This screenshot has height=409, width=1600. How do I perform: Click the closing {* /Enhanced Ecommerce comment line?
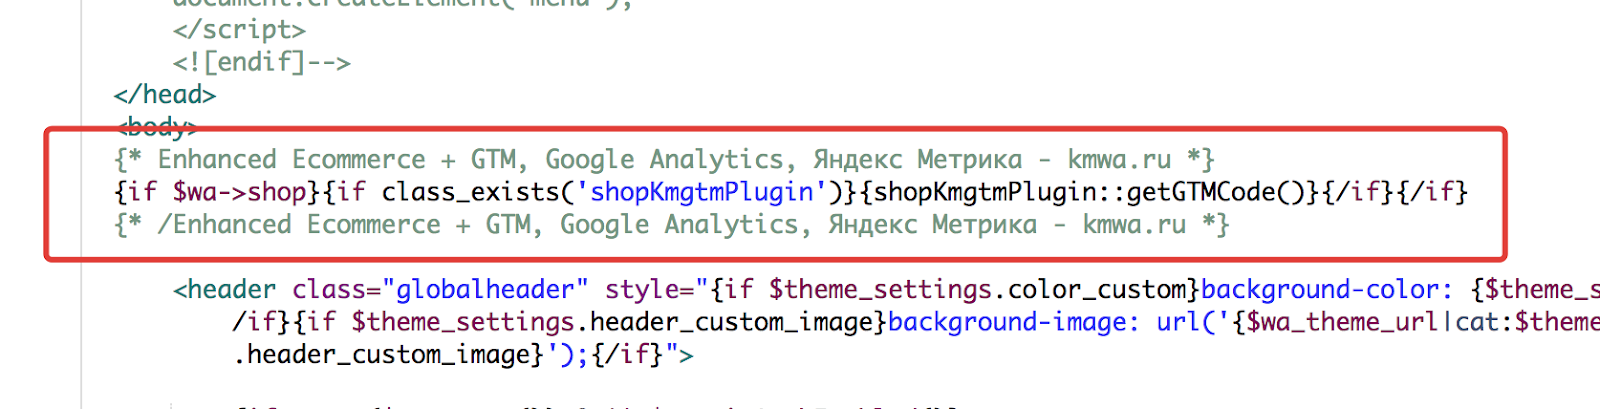pos(672,225)
